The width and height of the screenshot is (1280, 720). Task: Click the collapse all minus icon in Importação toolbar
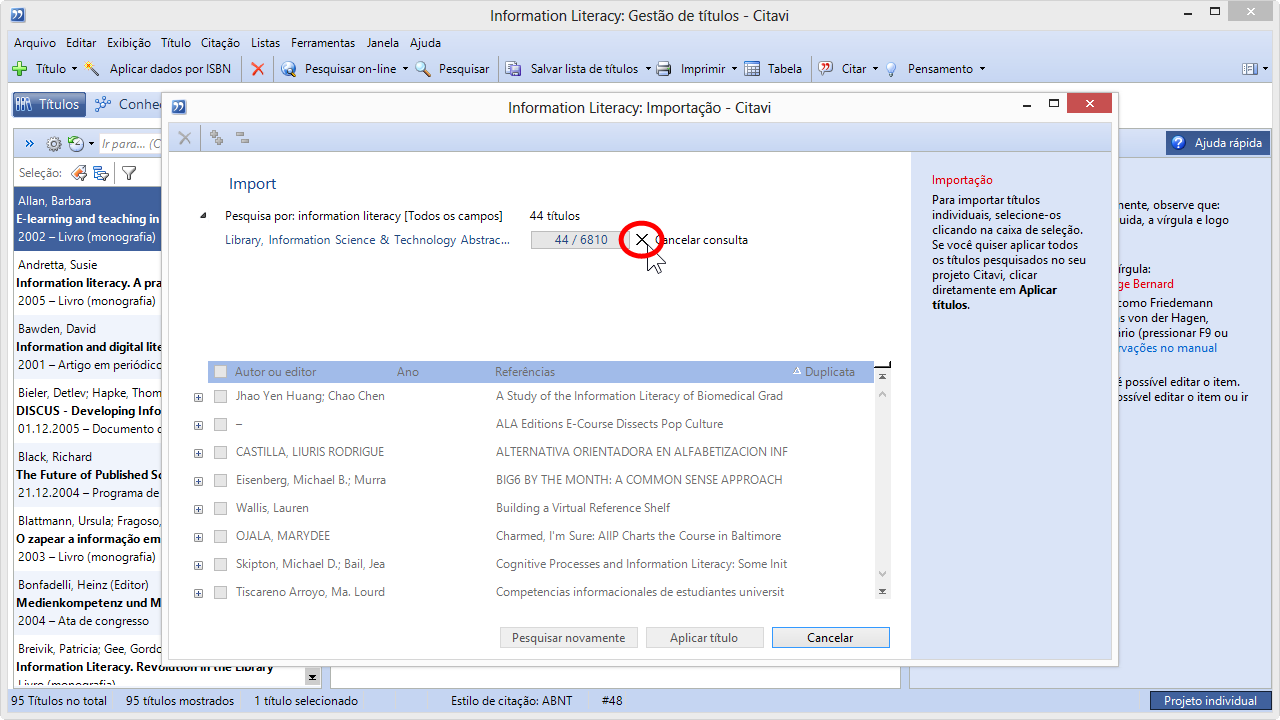pos(242,138)
